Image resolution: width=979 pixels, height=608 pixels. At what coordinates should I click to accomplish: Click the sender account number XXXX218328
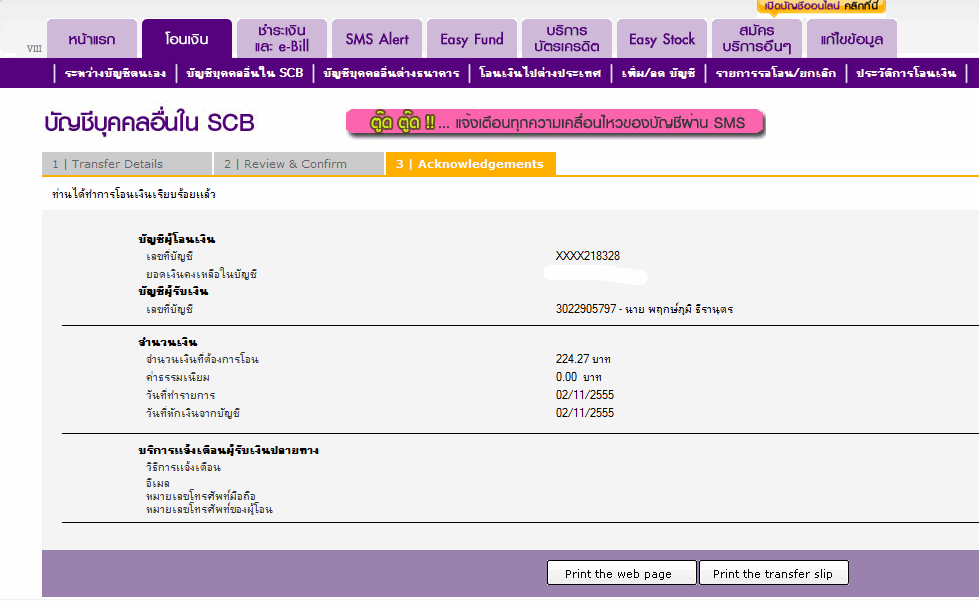pos(588,256)
